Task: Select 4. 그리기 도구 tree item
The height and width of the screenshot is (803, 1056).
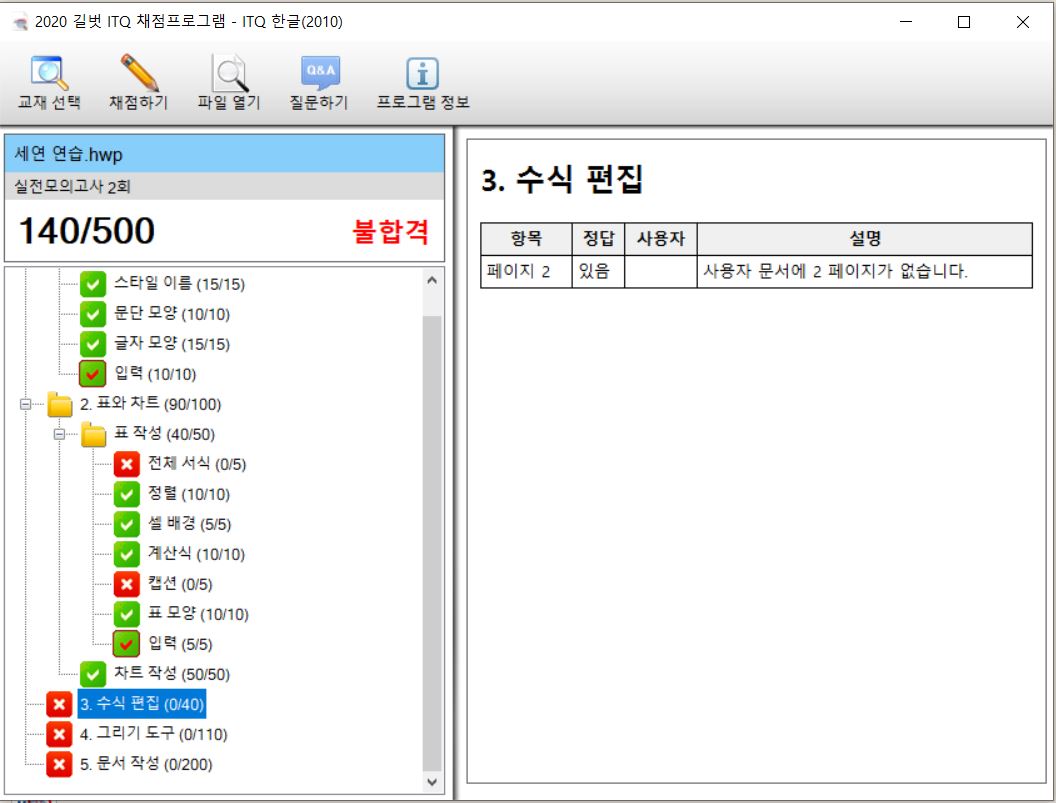Action: coord(153,734)
